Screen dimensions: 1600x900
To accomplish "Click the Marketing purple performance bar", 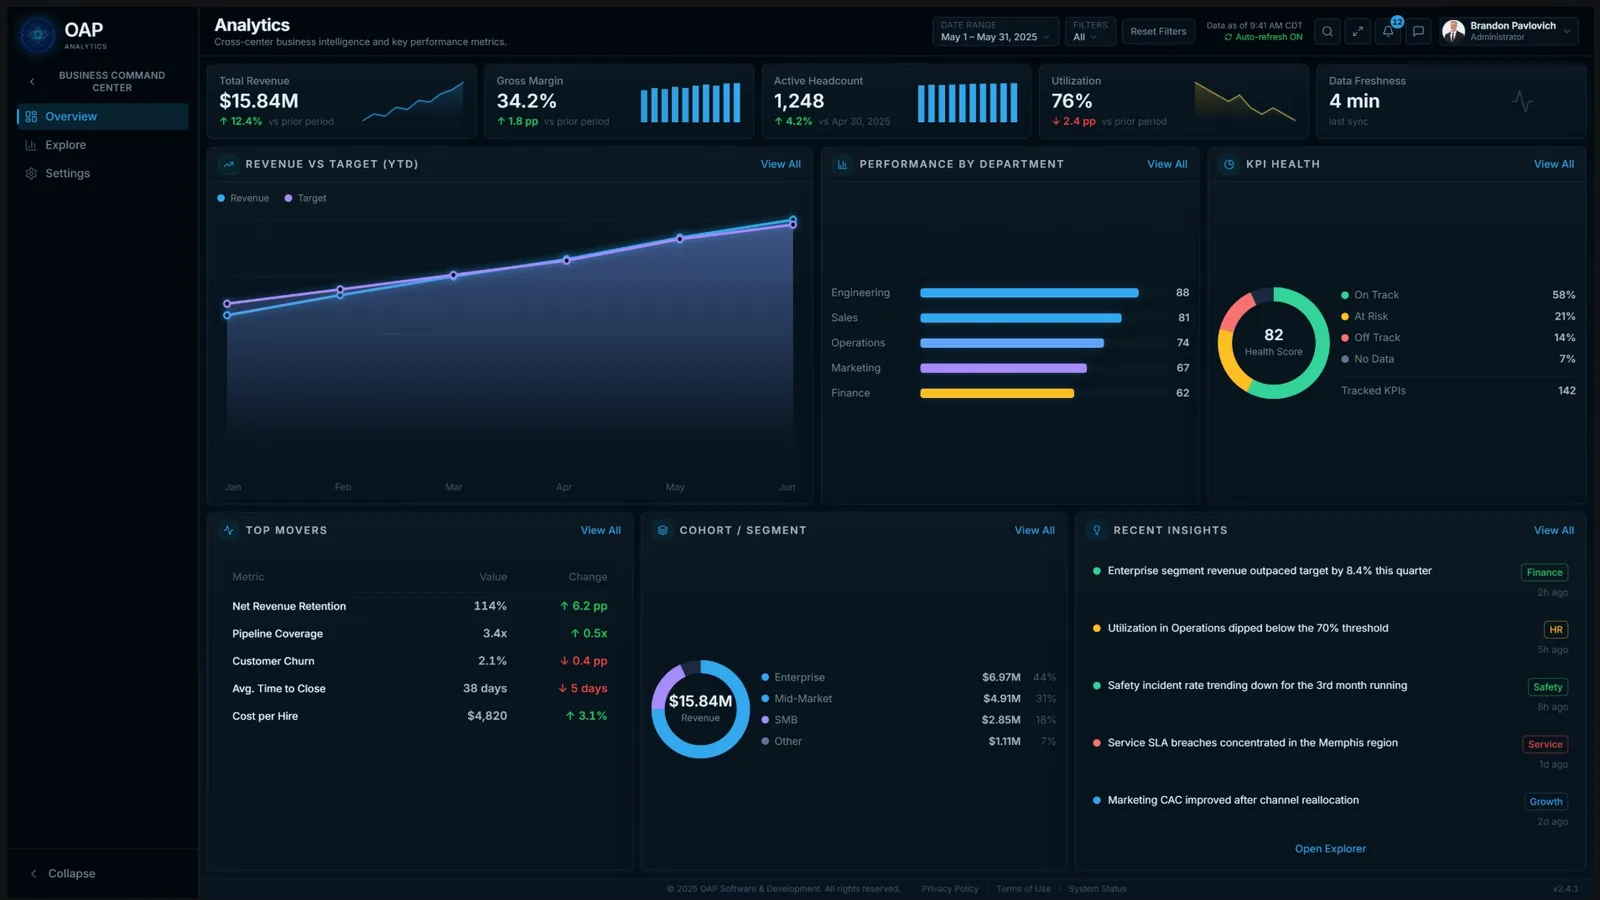I will tap(1003, 368).
